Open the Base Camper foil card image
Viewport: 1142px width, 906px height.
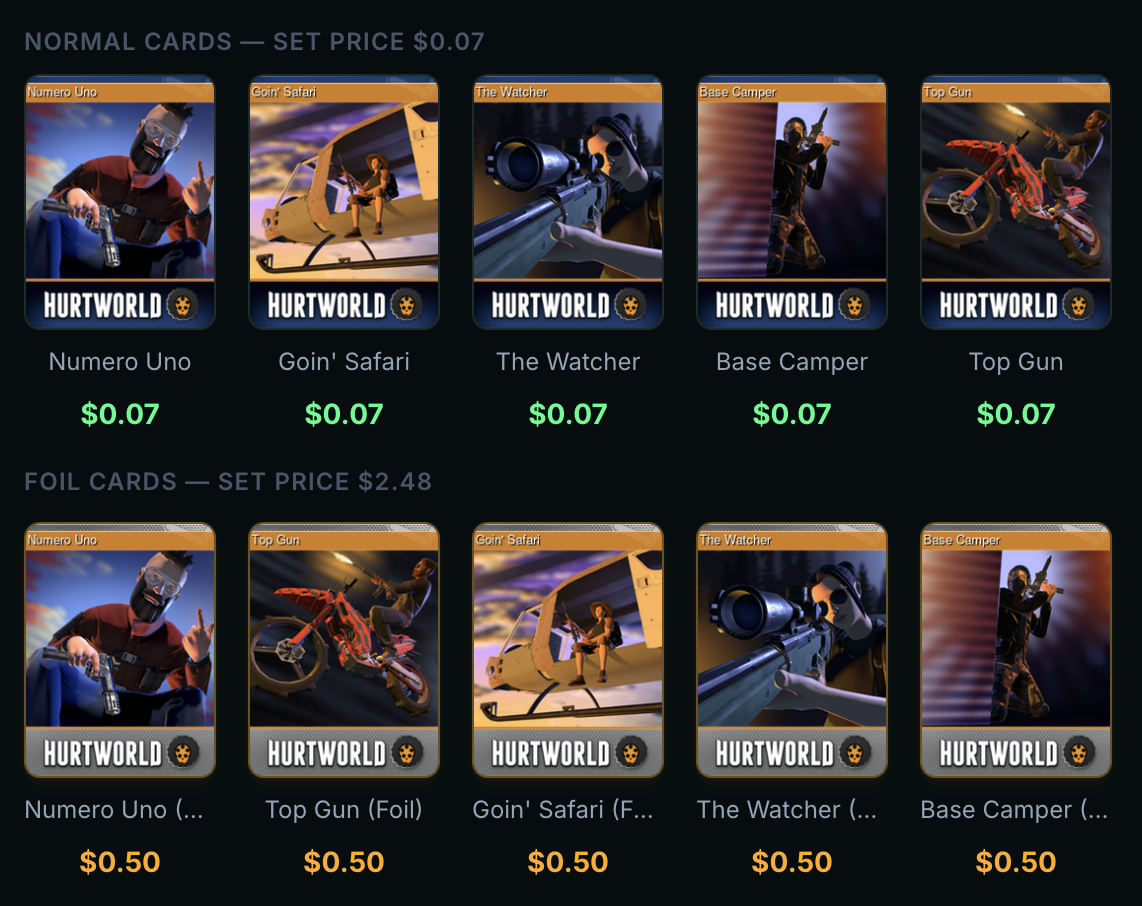[1016, 650]
